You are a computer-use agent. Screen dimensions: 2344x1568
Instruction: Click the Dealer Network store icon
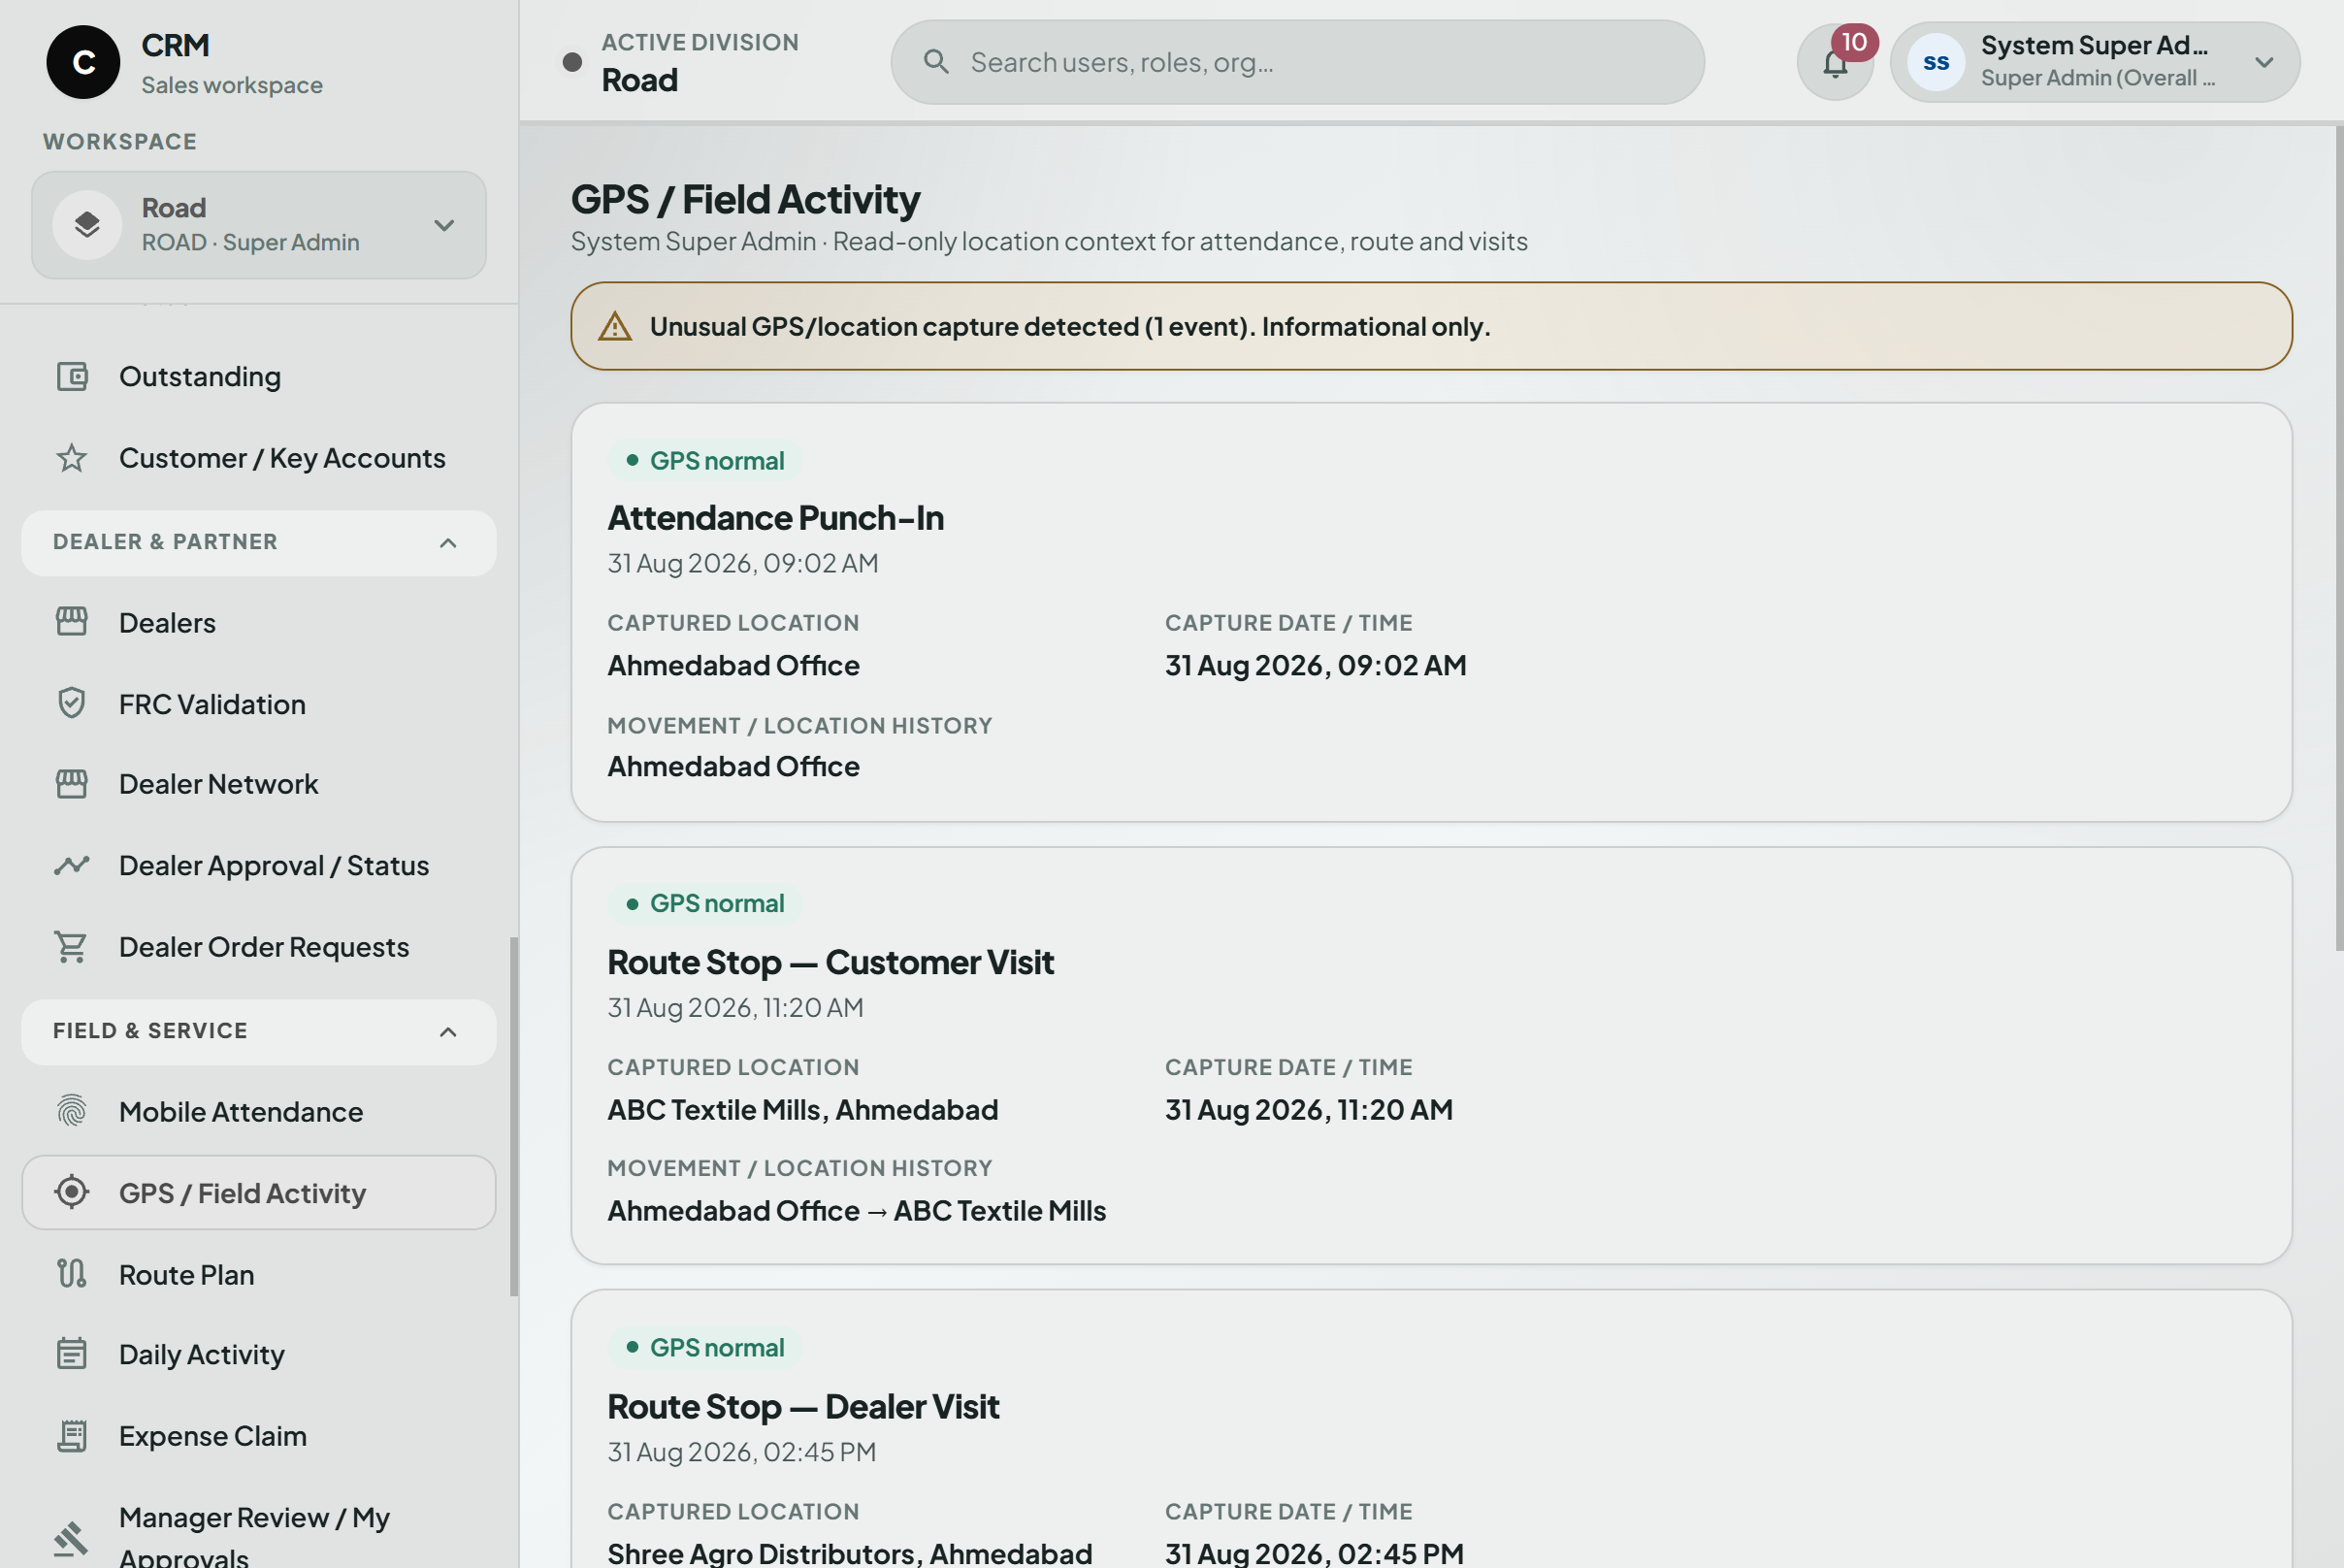(72, 784)
